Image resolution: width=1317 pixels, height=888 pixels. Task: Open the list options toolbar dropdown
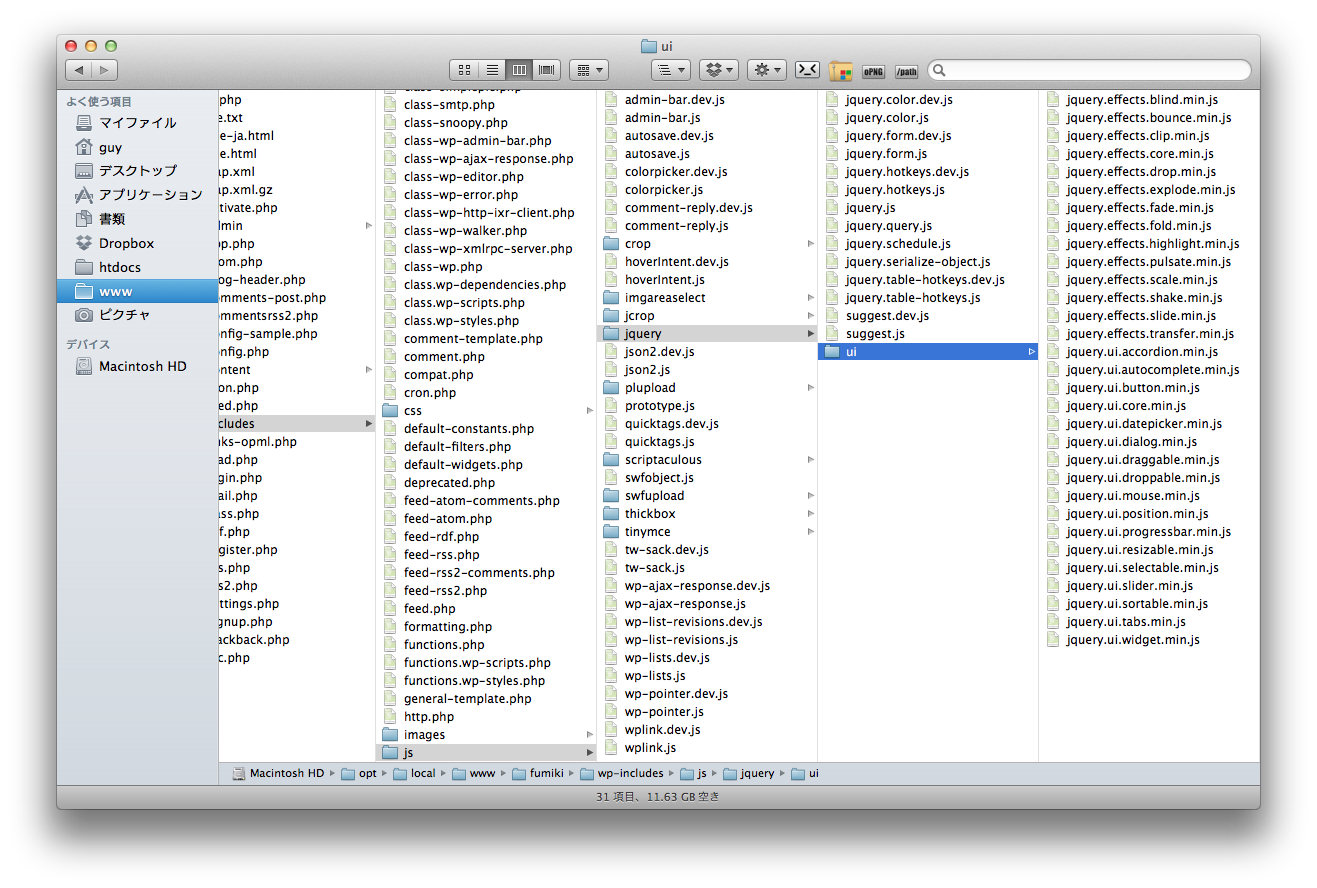coord(670,70)
